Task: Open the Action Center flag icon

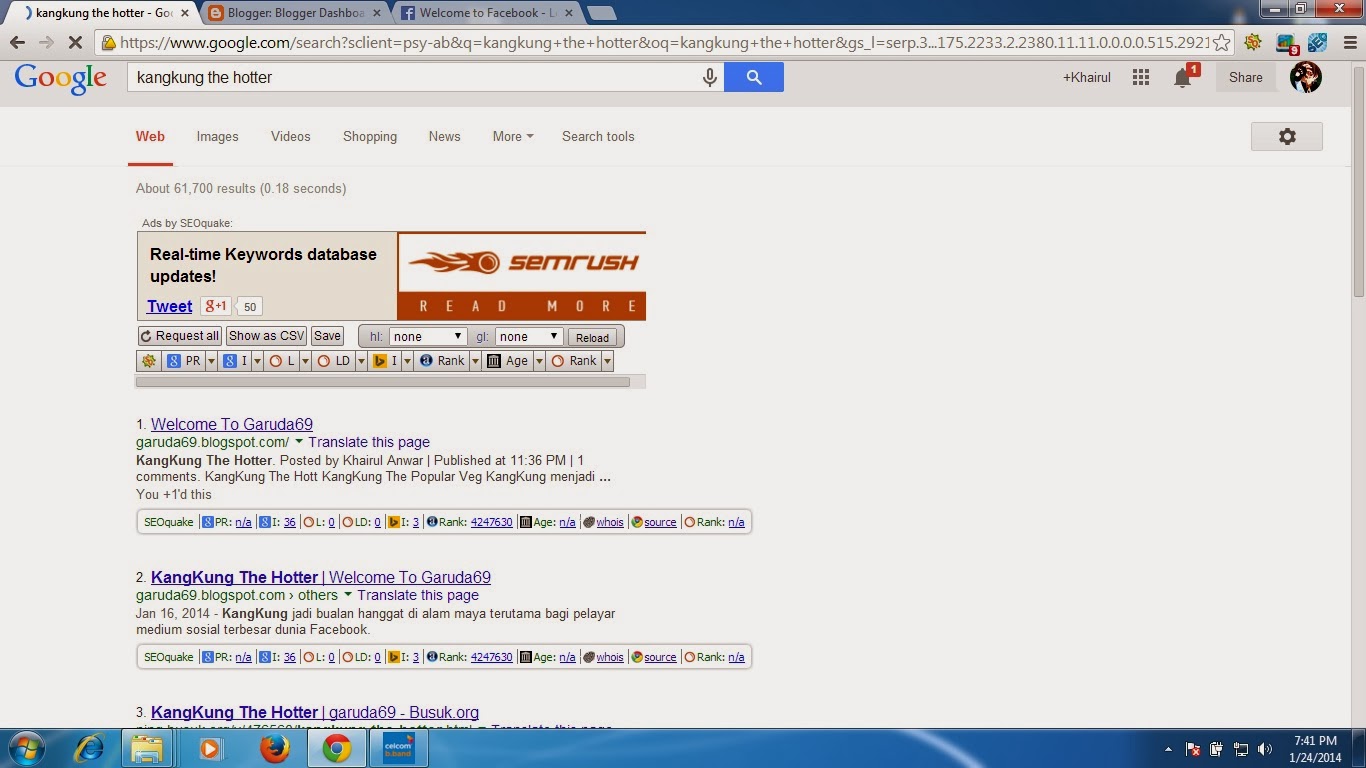Action: coord(1193,749)
